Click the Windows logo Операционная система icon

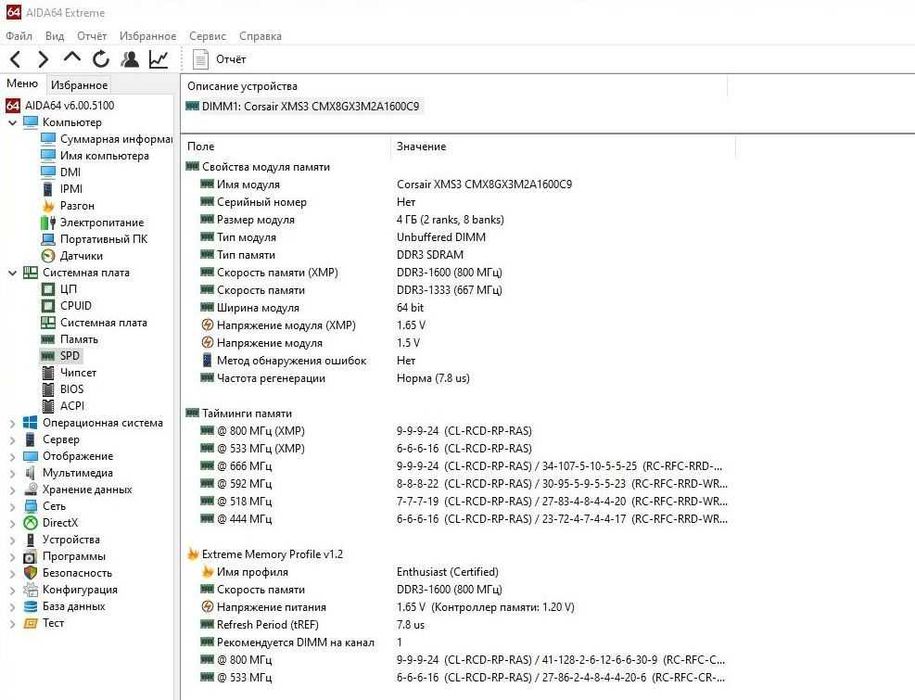pyautogui.click(x=30, y=423)
